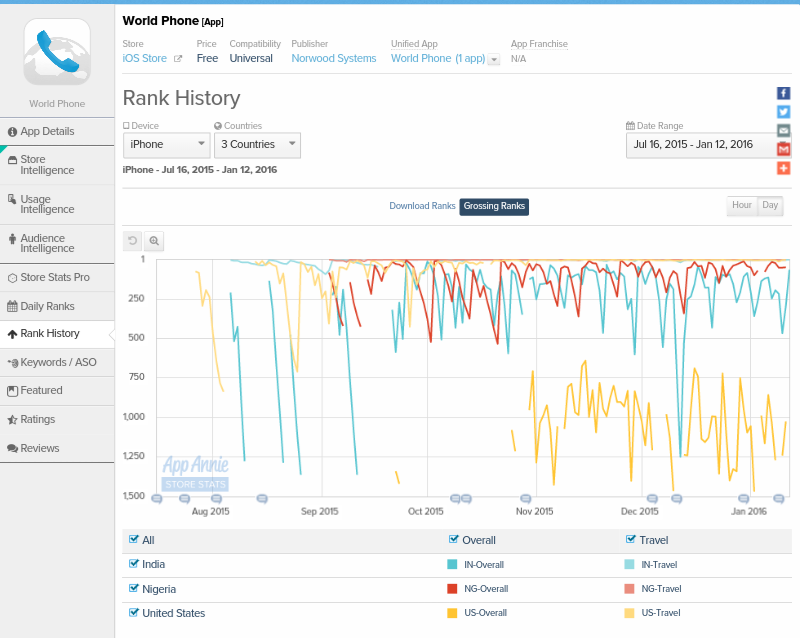The height and width of the screenshot is (638, 800).
Task: Uncheck the India country checkbox
Action: [x=134, y=564]
